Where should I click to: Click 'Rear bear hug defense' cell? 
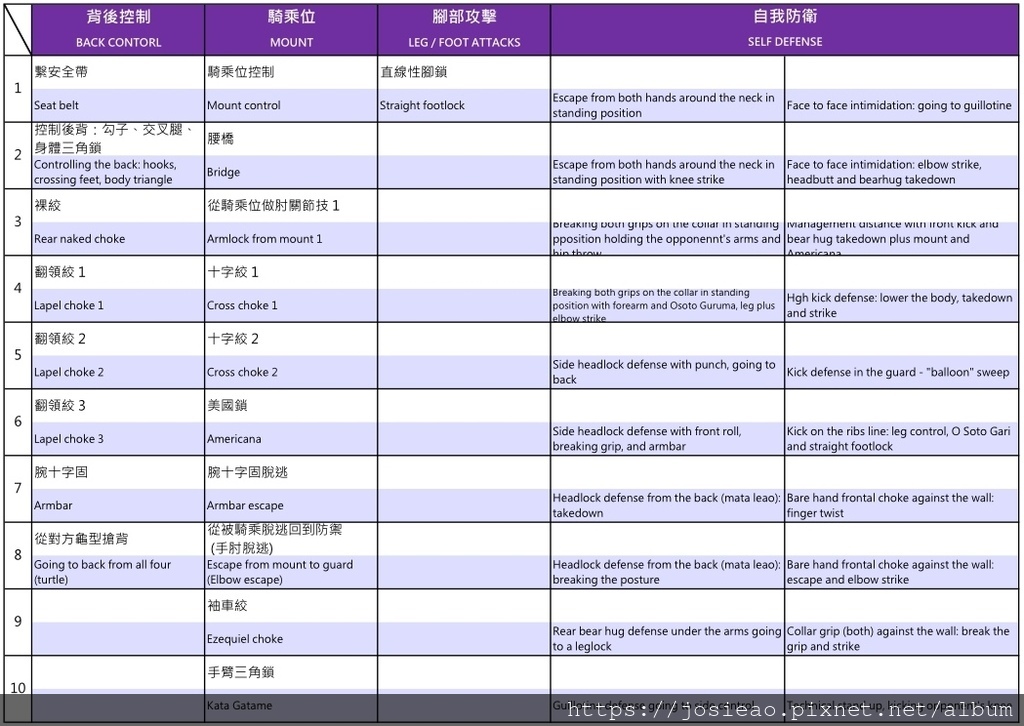[x=667, y=639]
